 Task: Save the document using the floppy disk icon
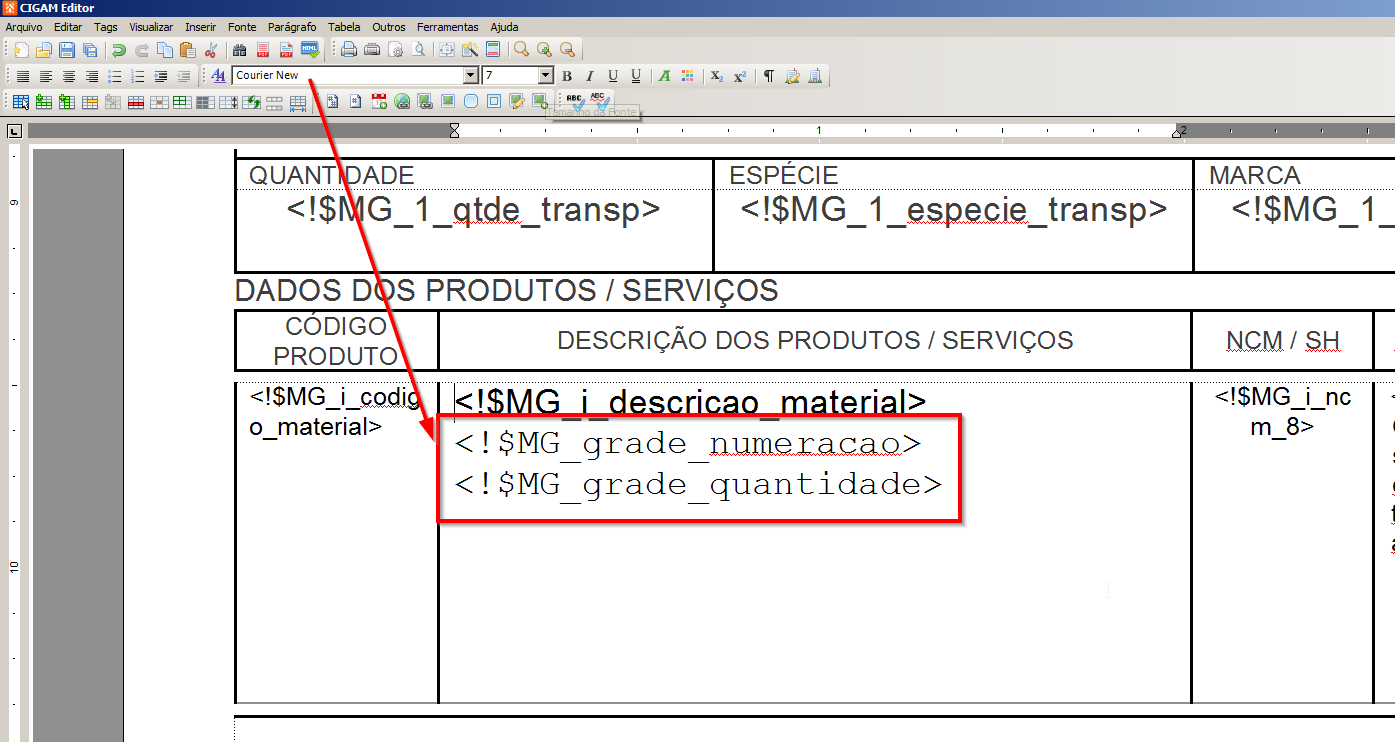66,50
